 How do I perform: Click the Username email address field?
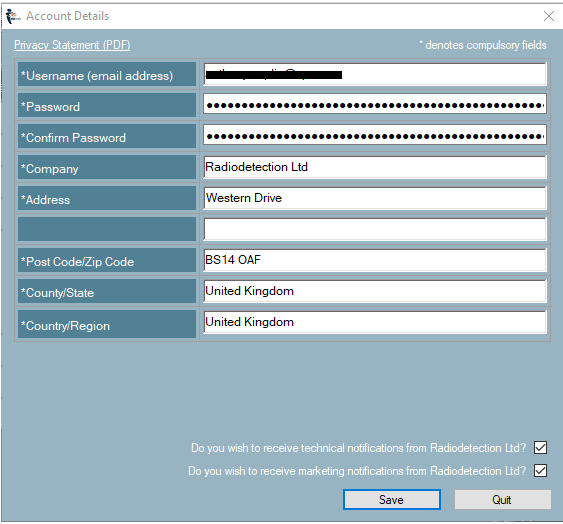coord(375,74)
